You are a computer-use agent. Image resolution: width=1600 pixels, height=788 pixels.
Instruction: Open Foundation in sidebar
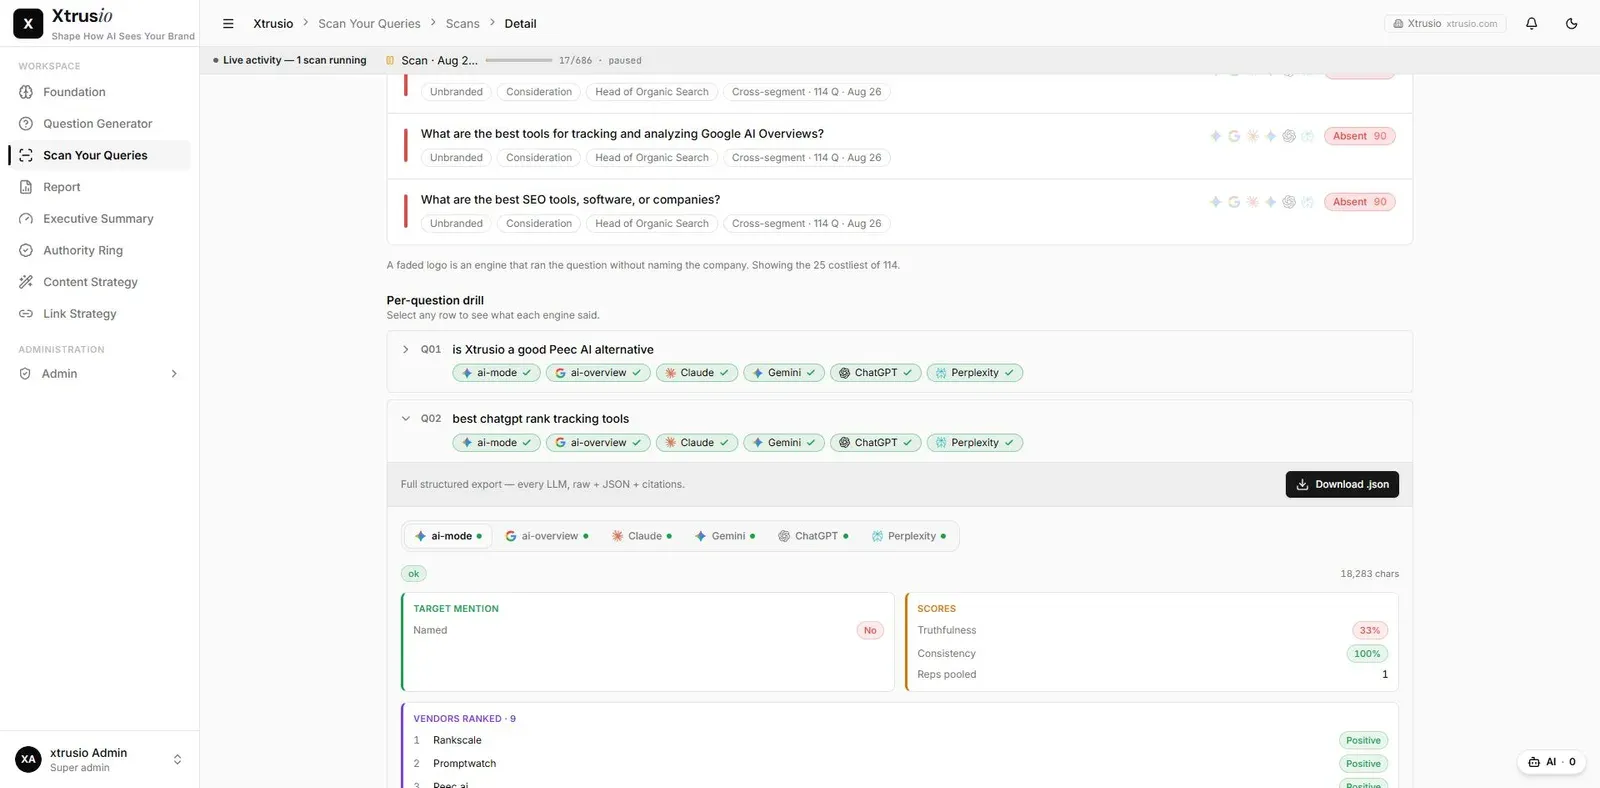(x=99, y=92)
